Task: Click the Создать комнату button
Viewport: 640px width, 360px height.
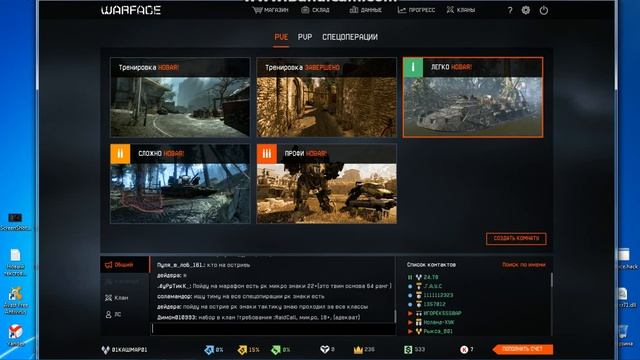Action: tap(516, 238)
